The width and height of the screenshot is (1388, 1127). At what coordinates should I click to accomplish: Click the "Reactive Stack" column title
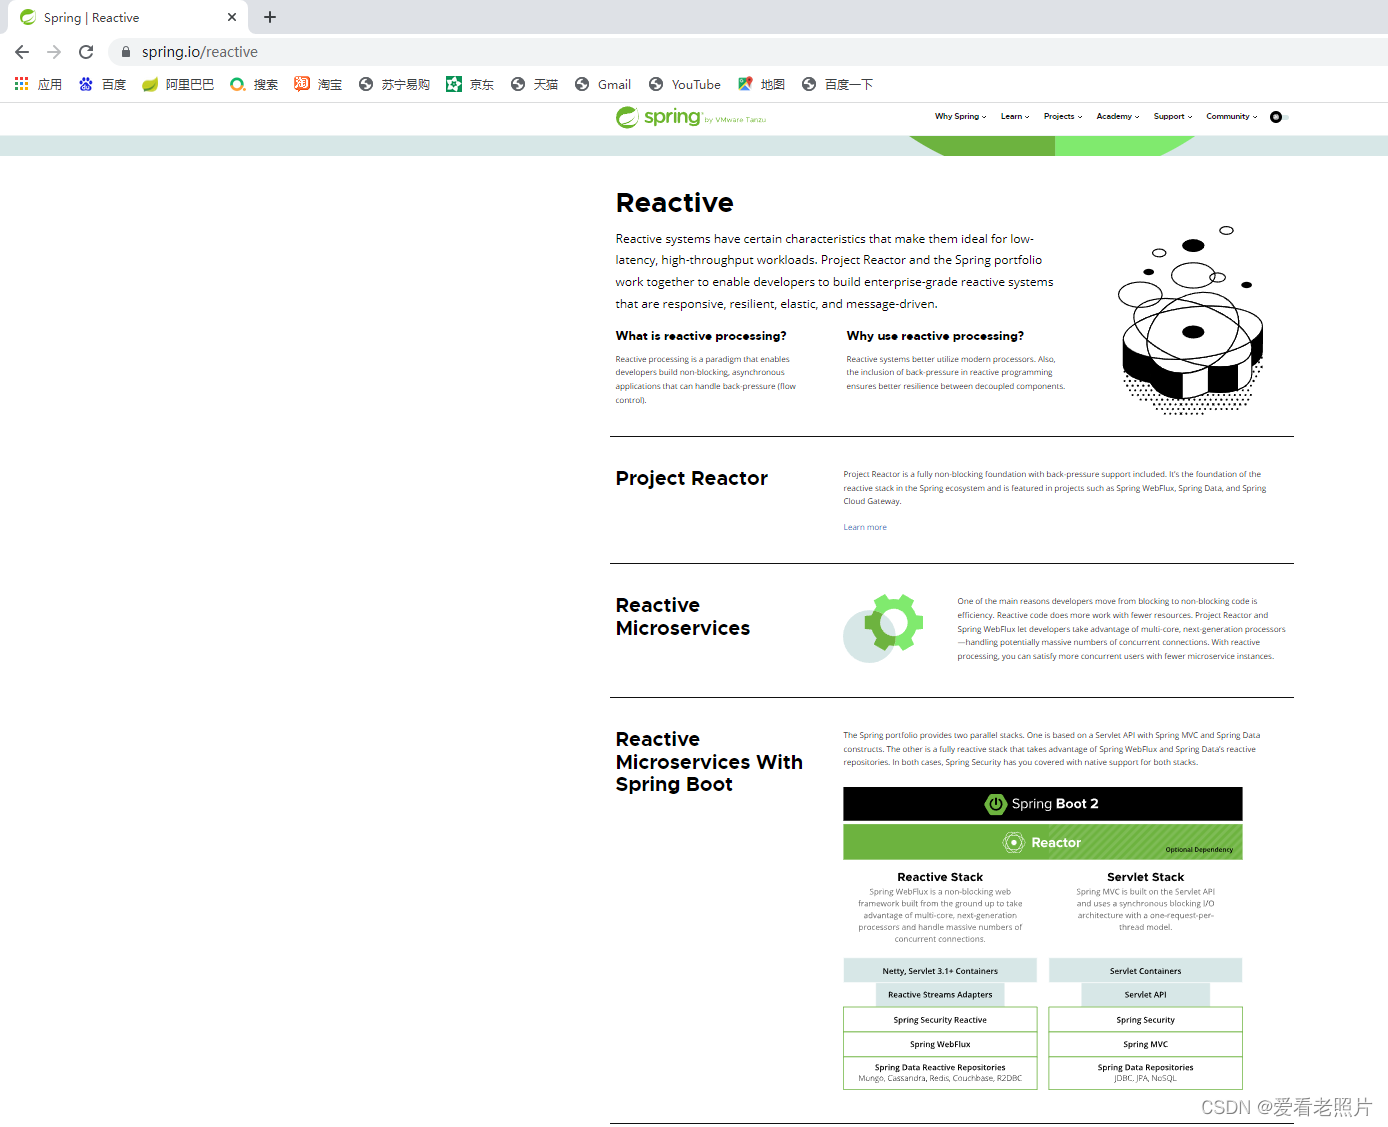coord(940,877)
